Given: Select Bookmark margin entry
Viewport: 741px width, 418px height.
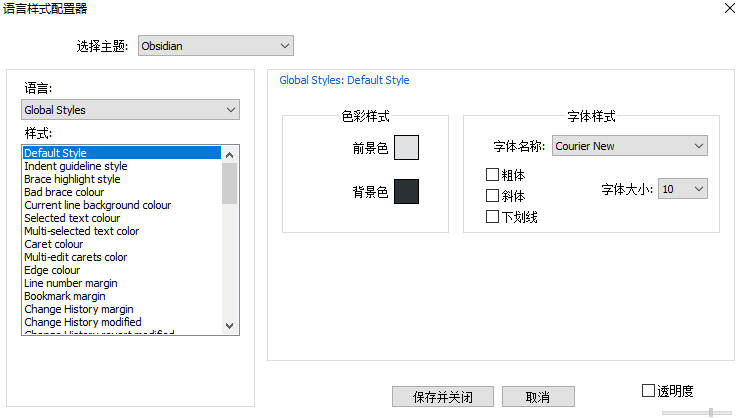Looking at the screenshot, I should click(x=122, y=296).
